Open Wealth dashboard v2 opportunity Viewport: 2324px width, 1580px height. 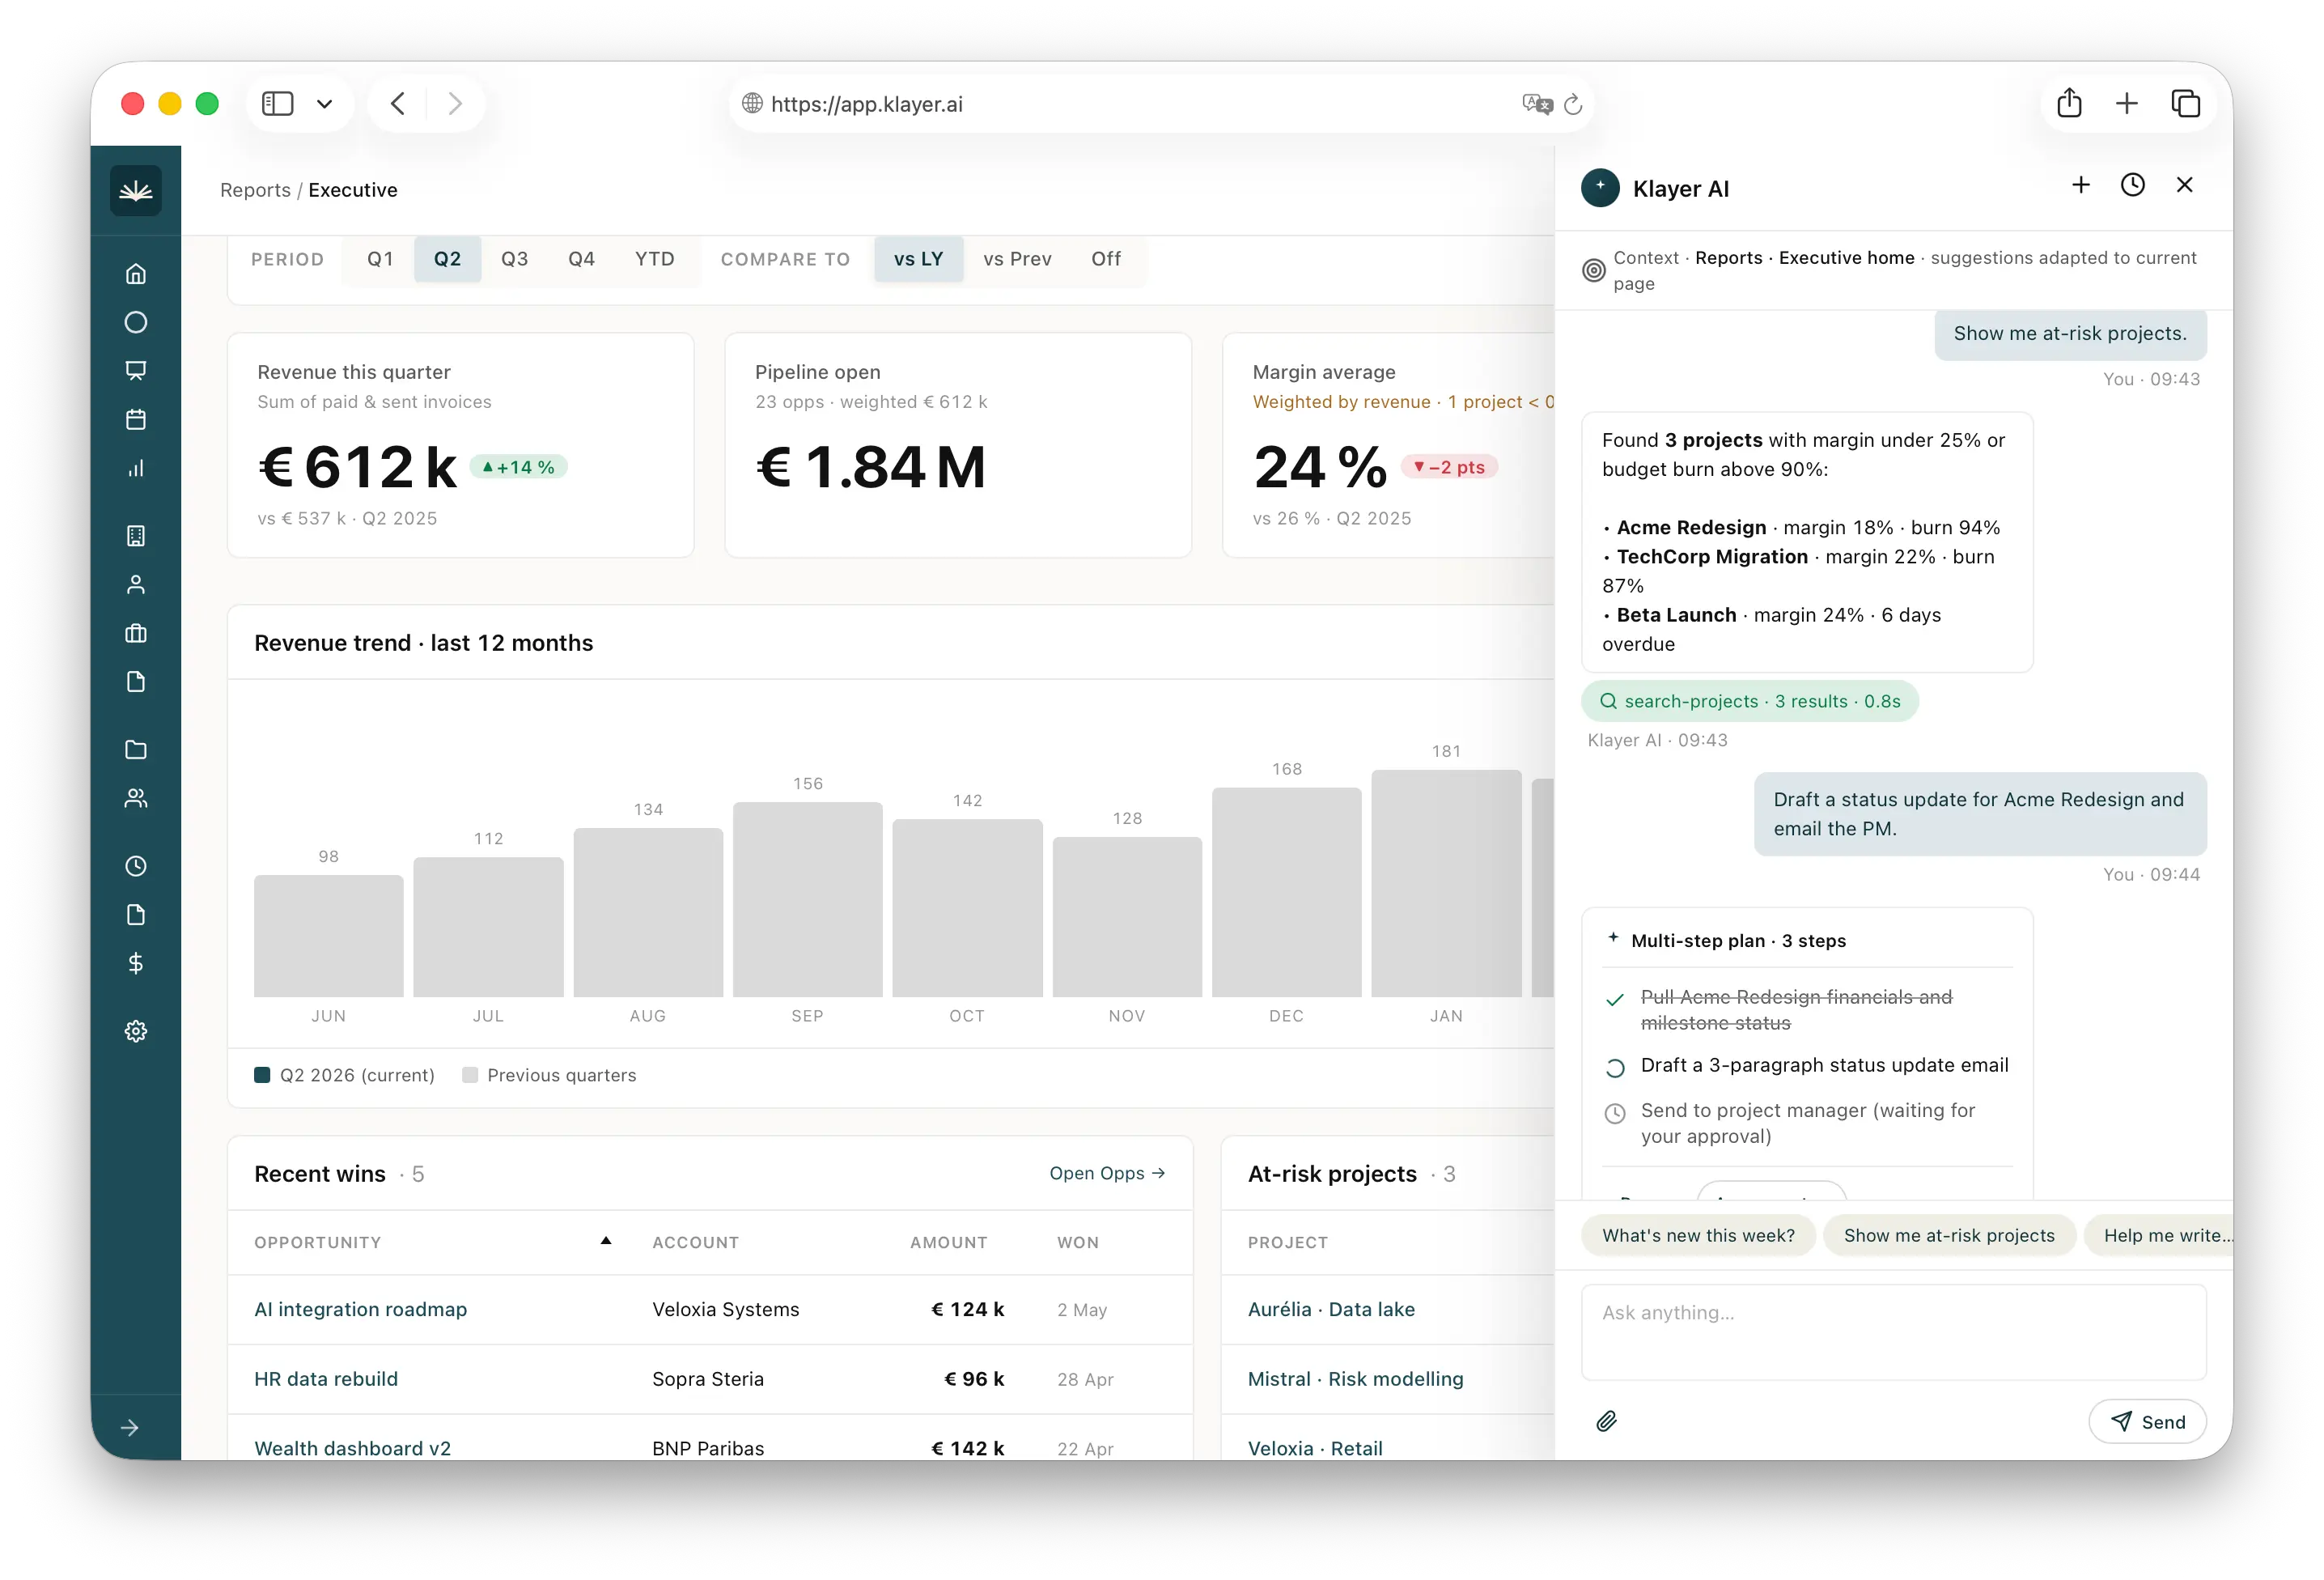[x=352, y=1448]
